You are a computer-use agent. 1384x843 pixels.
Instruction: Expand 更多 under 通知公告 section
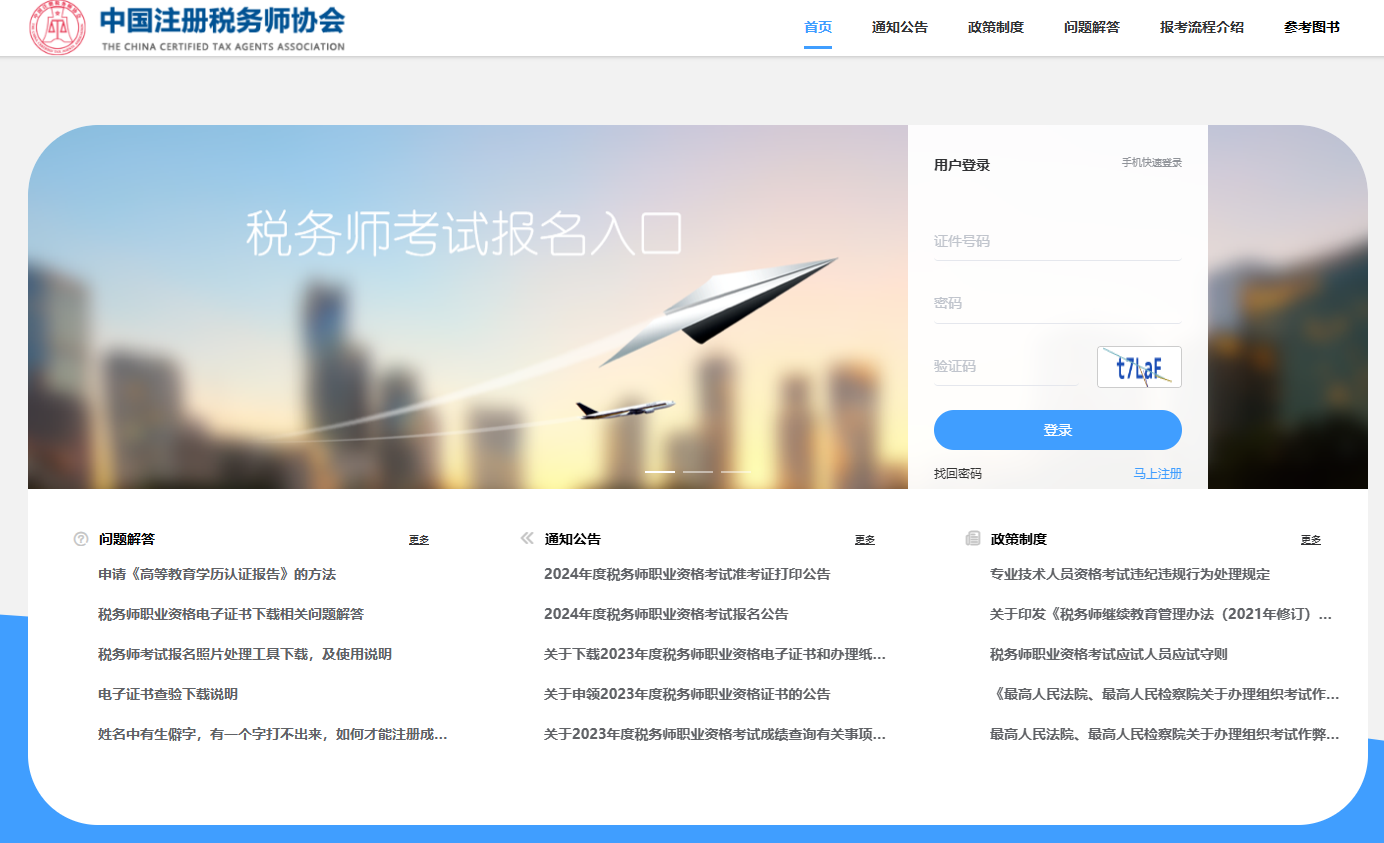pos(865,540)
